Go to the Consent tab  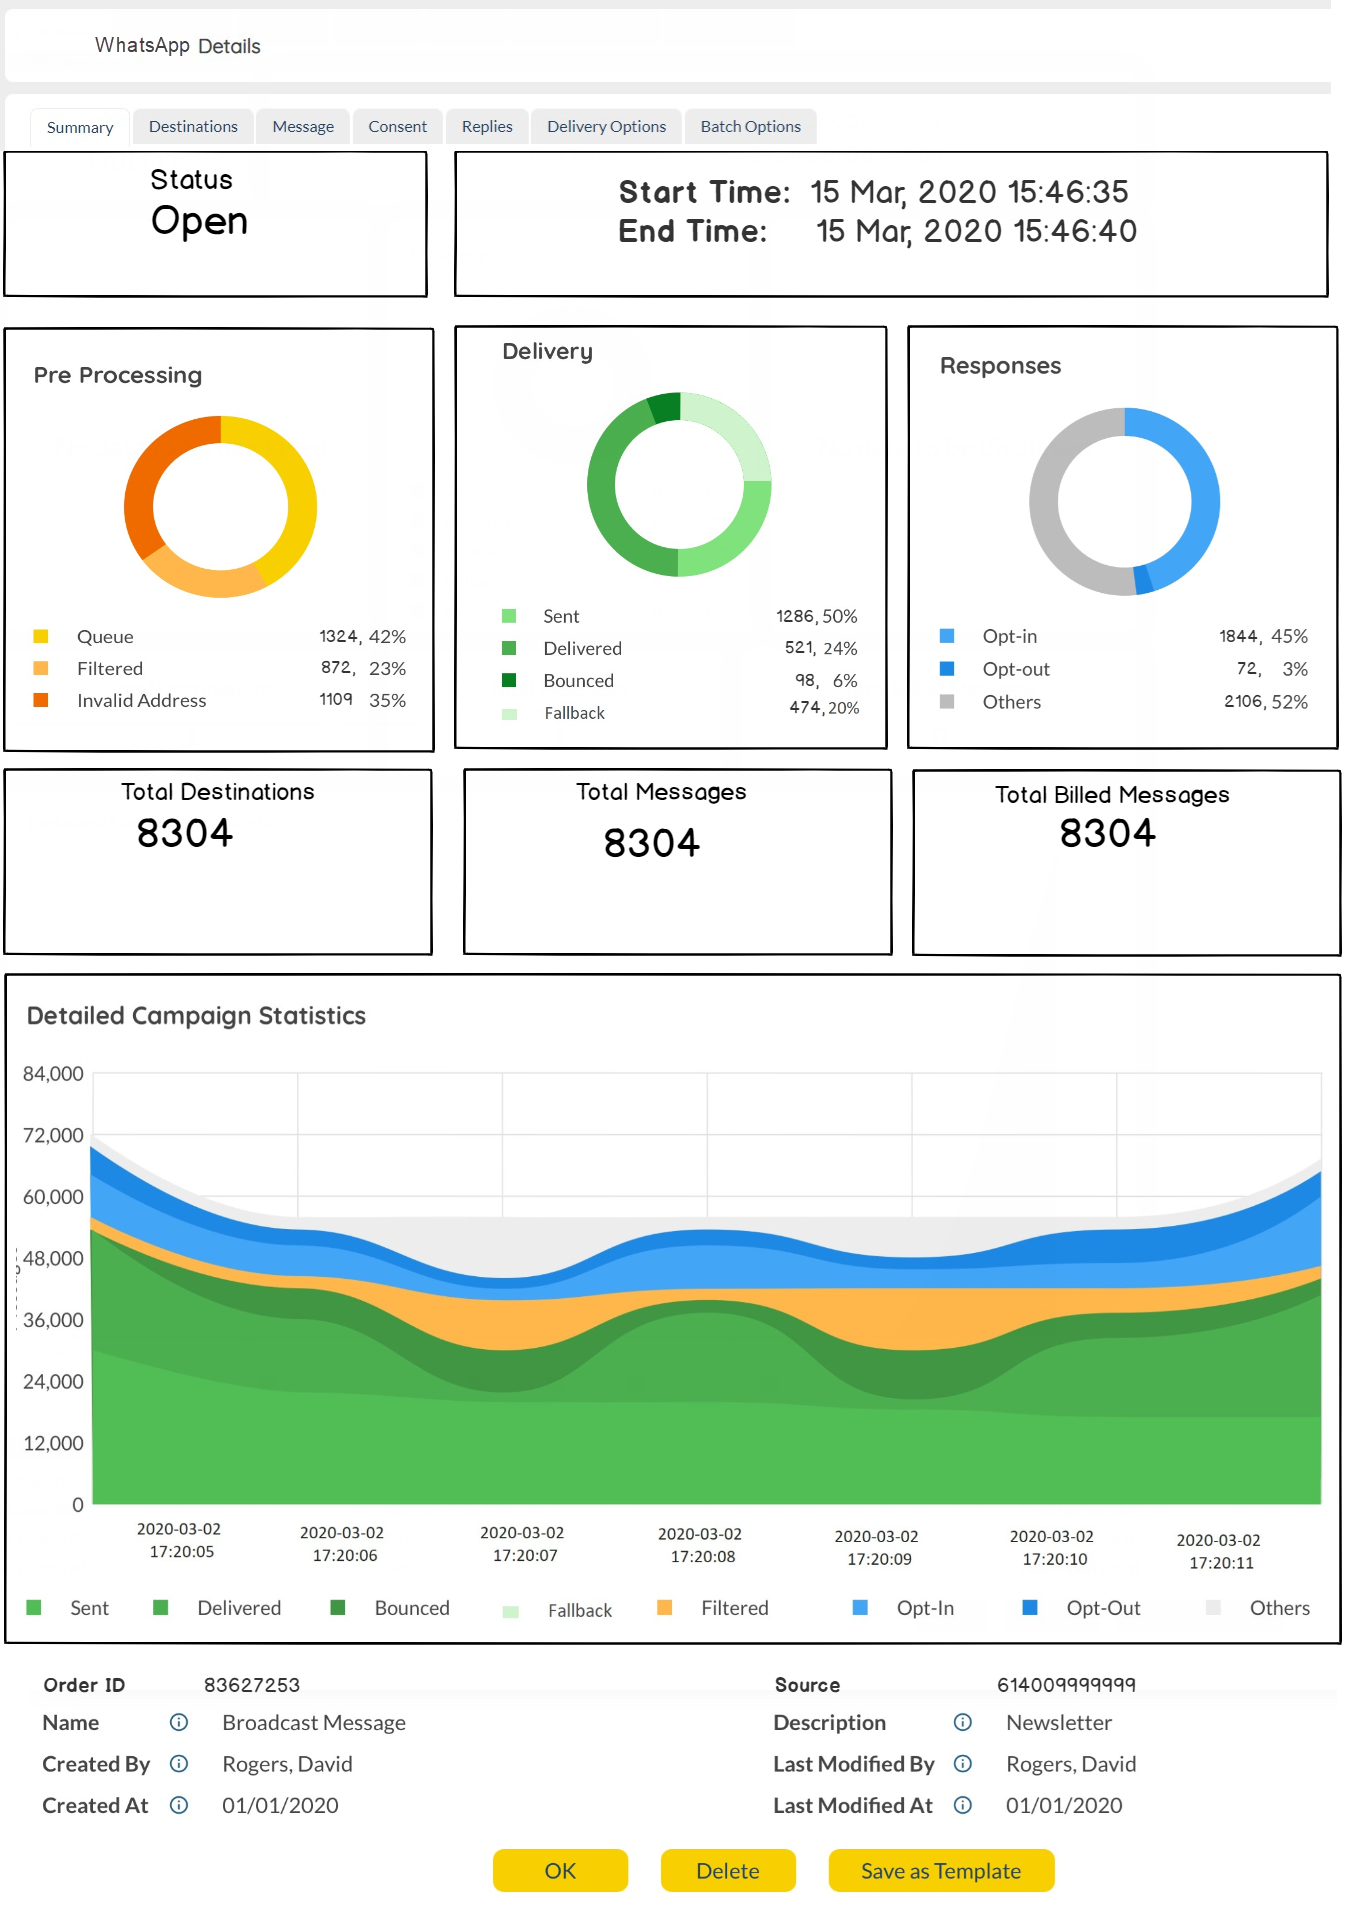tap(397, 127)
